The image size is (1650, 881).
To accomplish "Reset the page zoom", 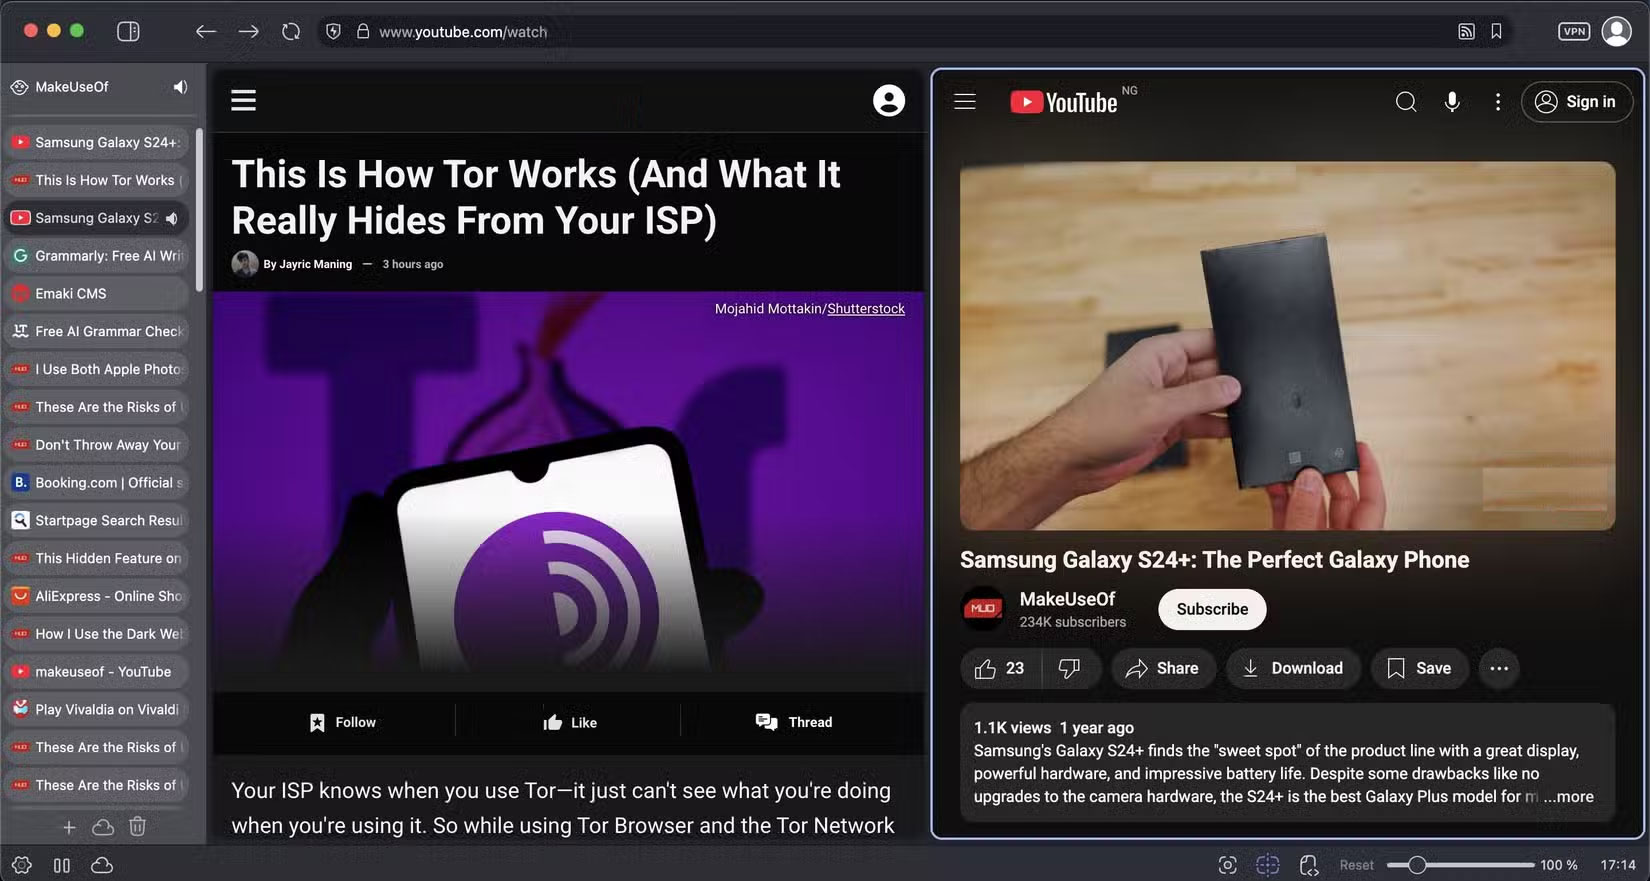I will click(x=1356, y=865).
